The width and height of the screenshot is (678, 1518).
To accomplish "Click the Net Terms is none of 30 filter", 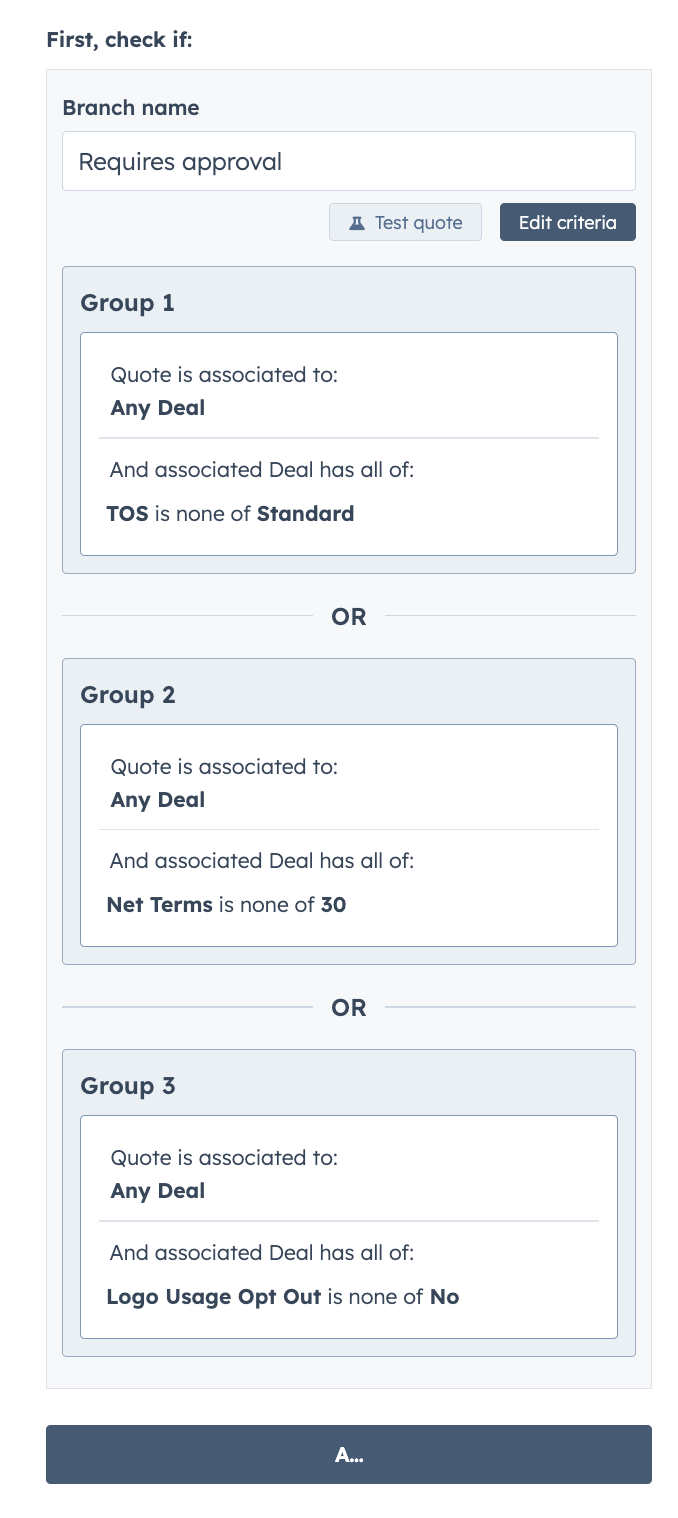I will [226, 905].
